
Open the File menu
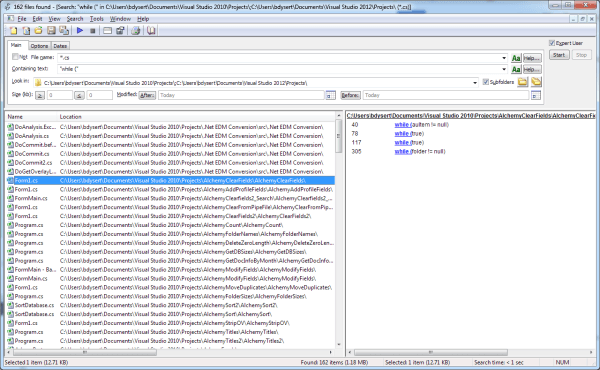(22, 19)
